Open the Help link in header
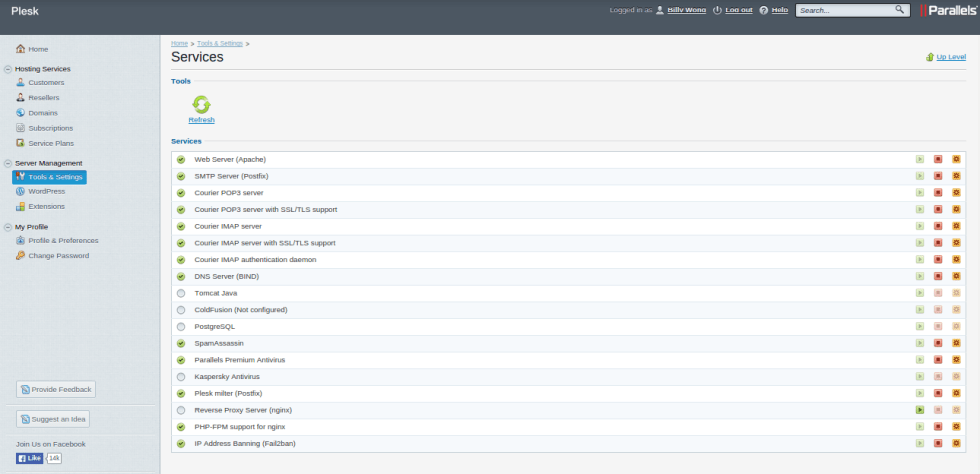Screen dimensions: 980x474 (779, 10)
